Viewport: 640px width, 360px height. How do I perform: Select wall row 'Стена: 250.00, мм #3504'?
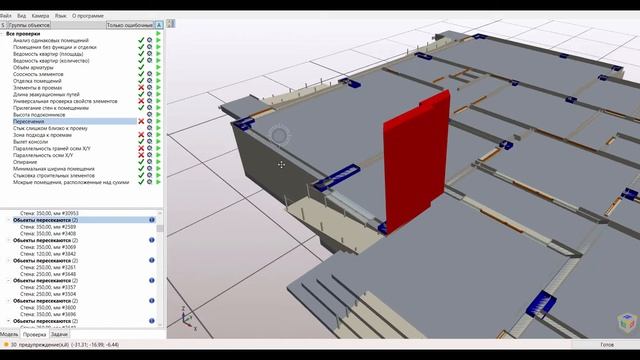48,294
